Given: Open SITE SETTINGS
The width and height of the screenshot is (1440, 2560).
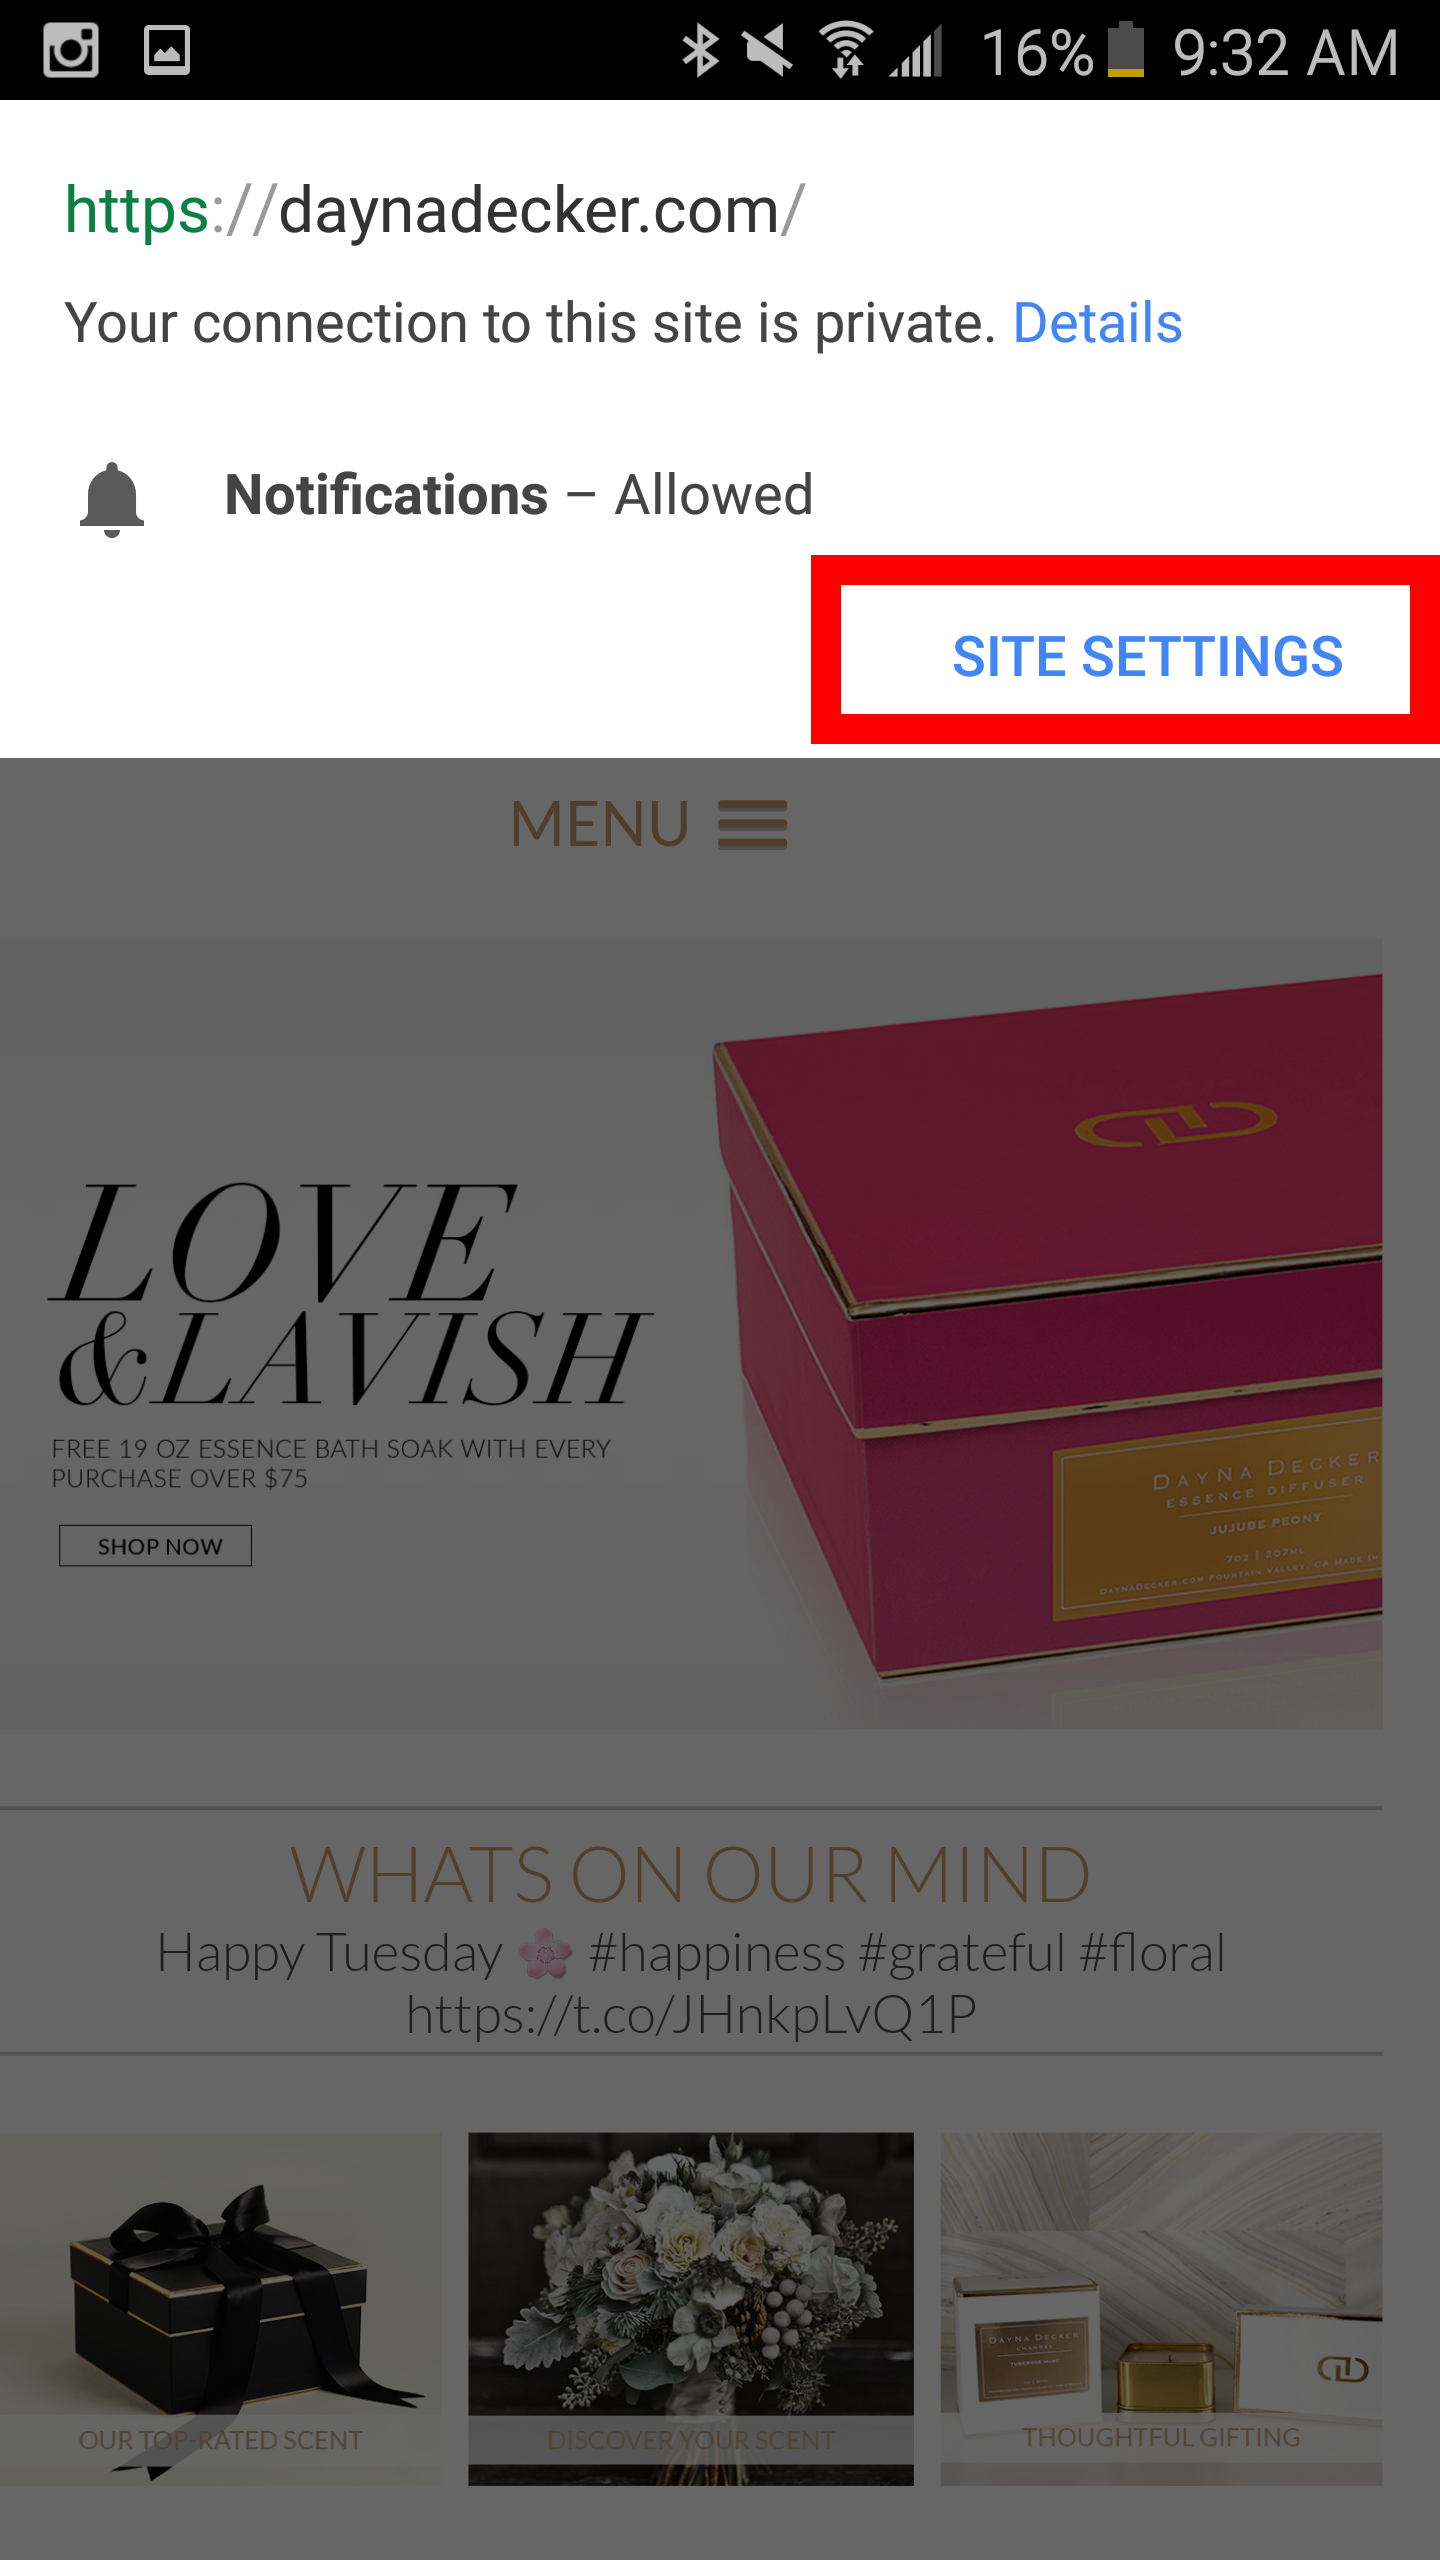Looking at the screenshot, I should tap(1147, 657).
